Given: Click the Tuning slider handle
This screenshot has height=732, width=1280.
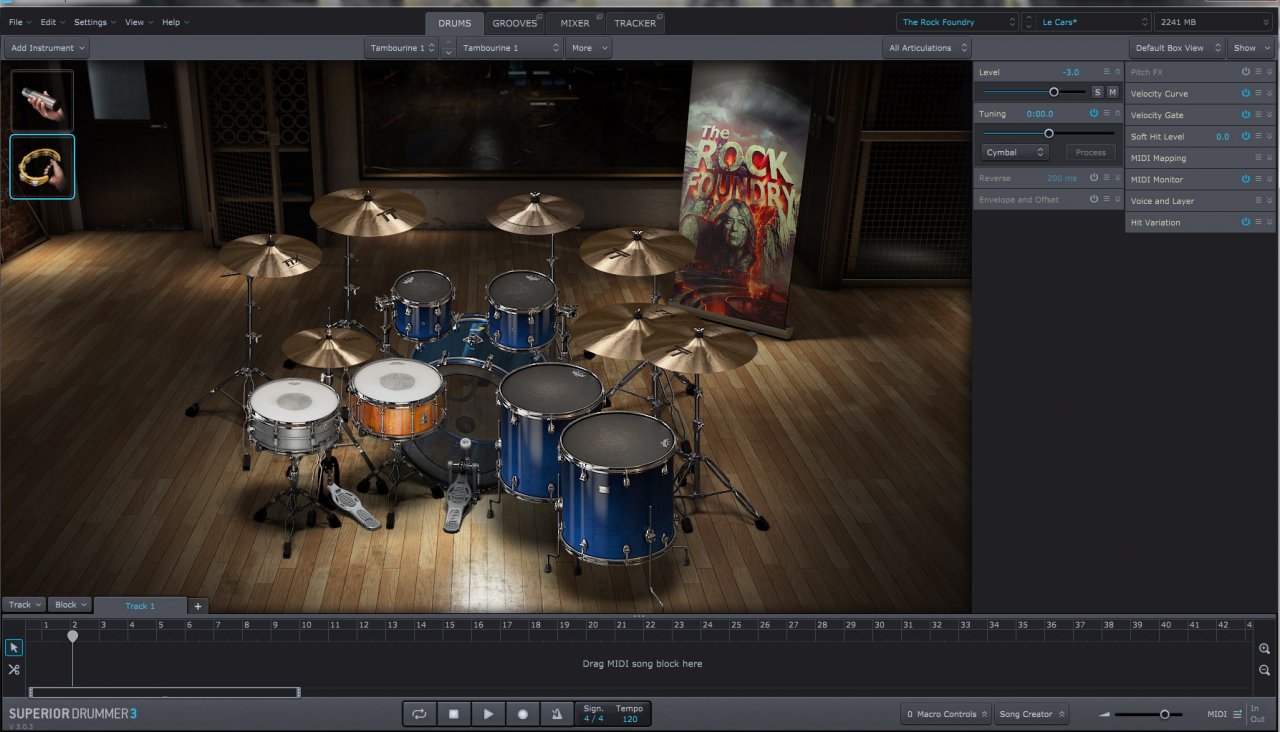Looking at the screenshot, I should (1048, 133).
